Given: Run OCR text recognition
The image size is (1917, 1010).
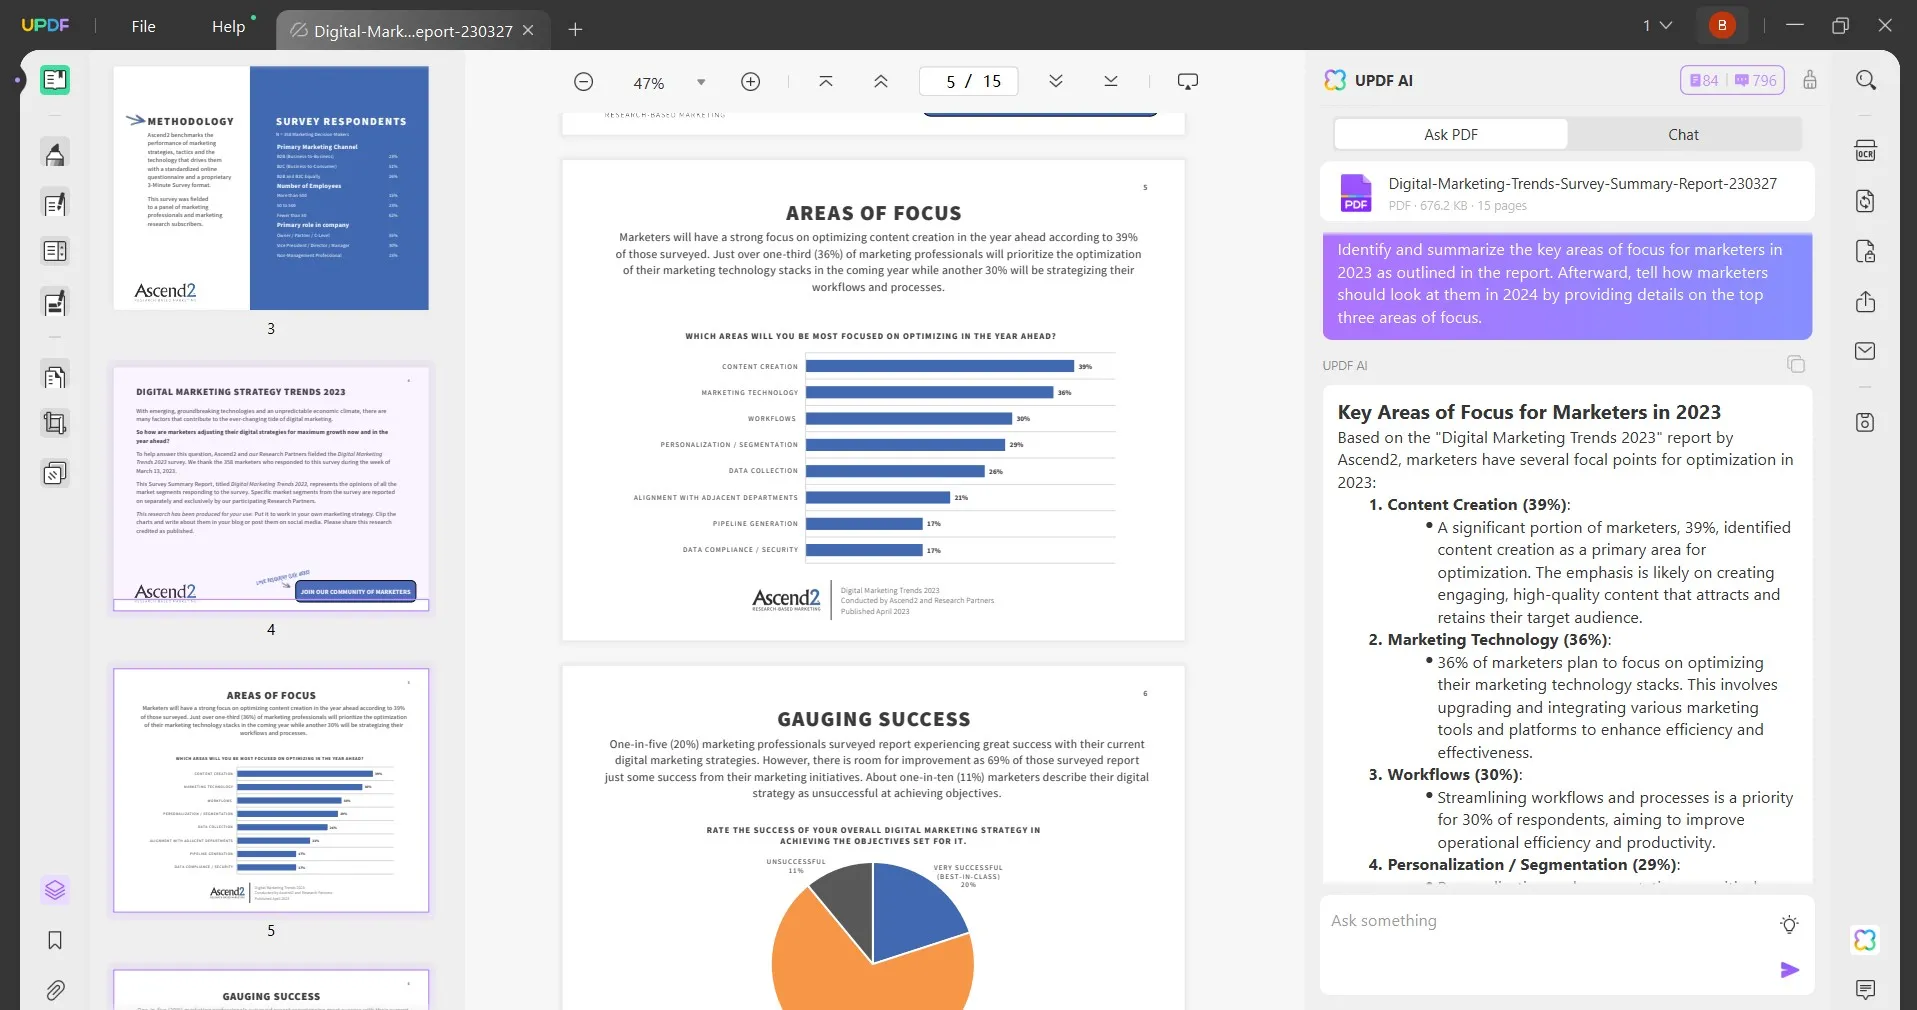Looking at the screenshot, I should pyautogui.click(x=1866, y=151).
